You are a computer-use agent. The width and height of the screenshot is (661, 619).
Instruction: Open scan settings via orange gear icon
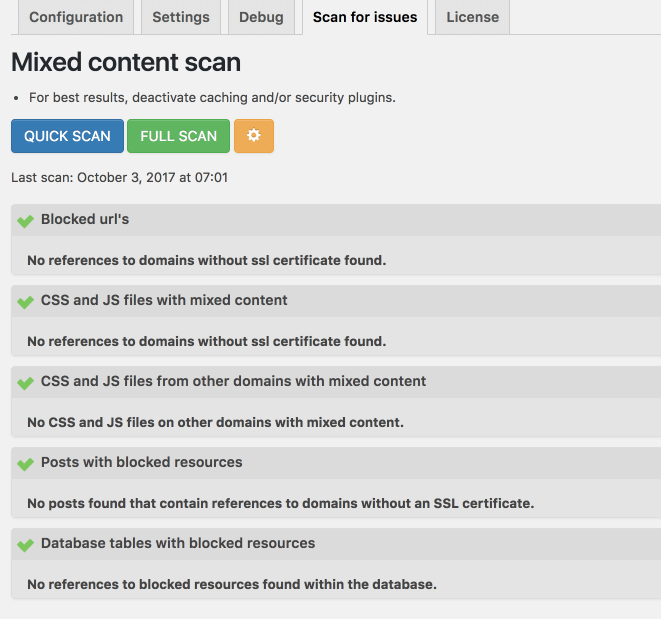tap(254, 136)
